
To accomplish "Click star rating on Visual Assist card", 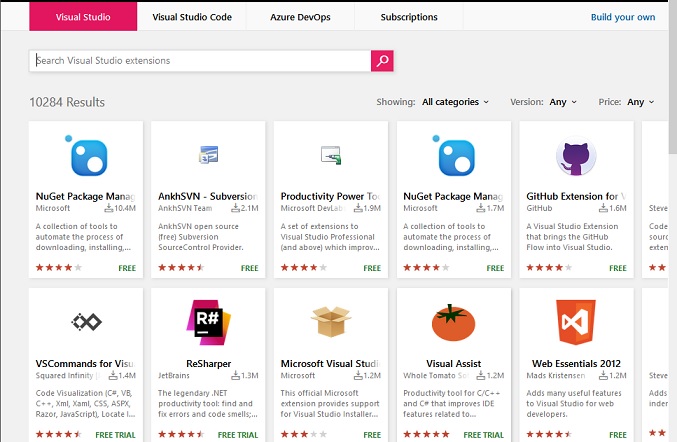I will [x=427, y=434].
